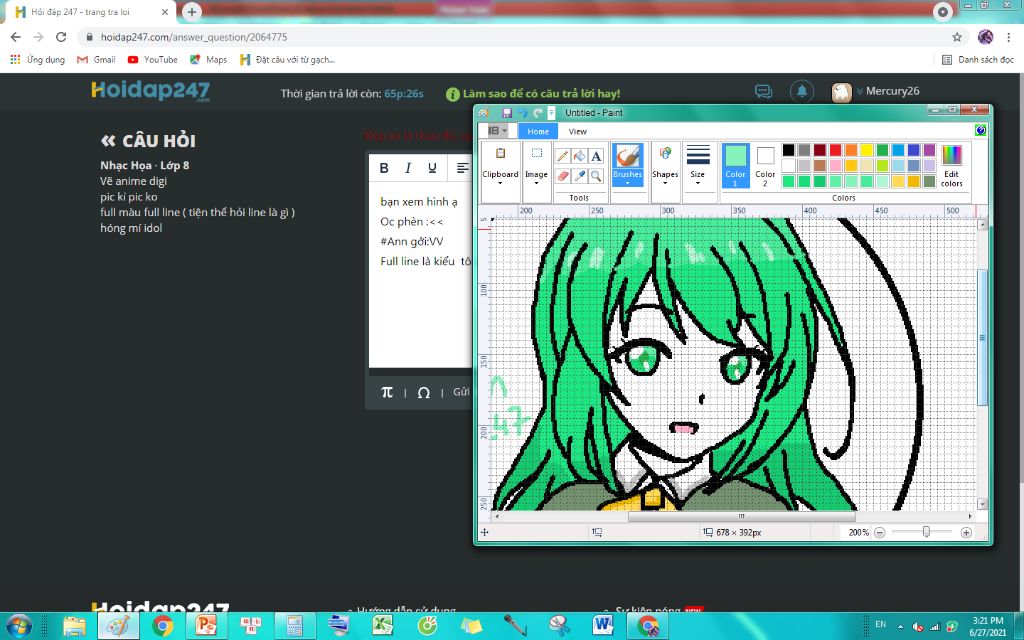Pick the black color swatch
The height and width of the screenshot is (640, 1024).
(788, 150)
